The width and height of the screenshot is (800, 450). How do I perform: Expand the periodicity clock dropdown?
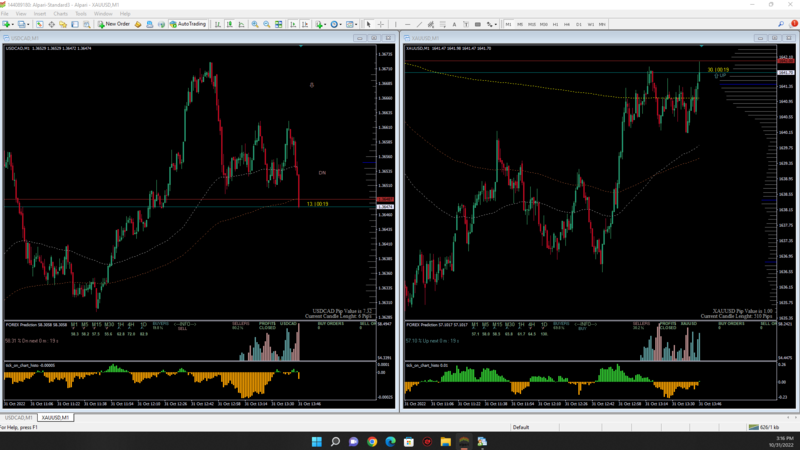[x=341, y=24]
